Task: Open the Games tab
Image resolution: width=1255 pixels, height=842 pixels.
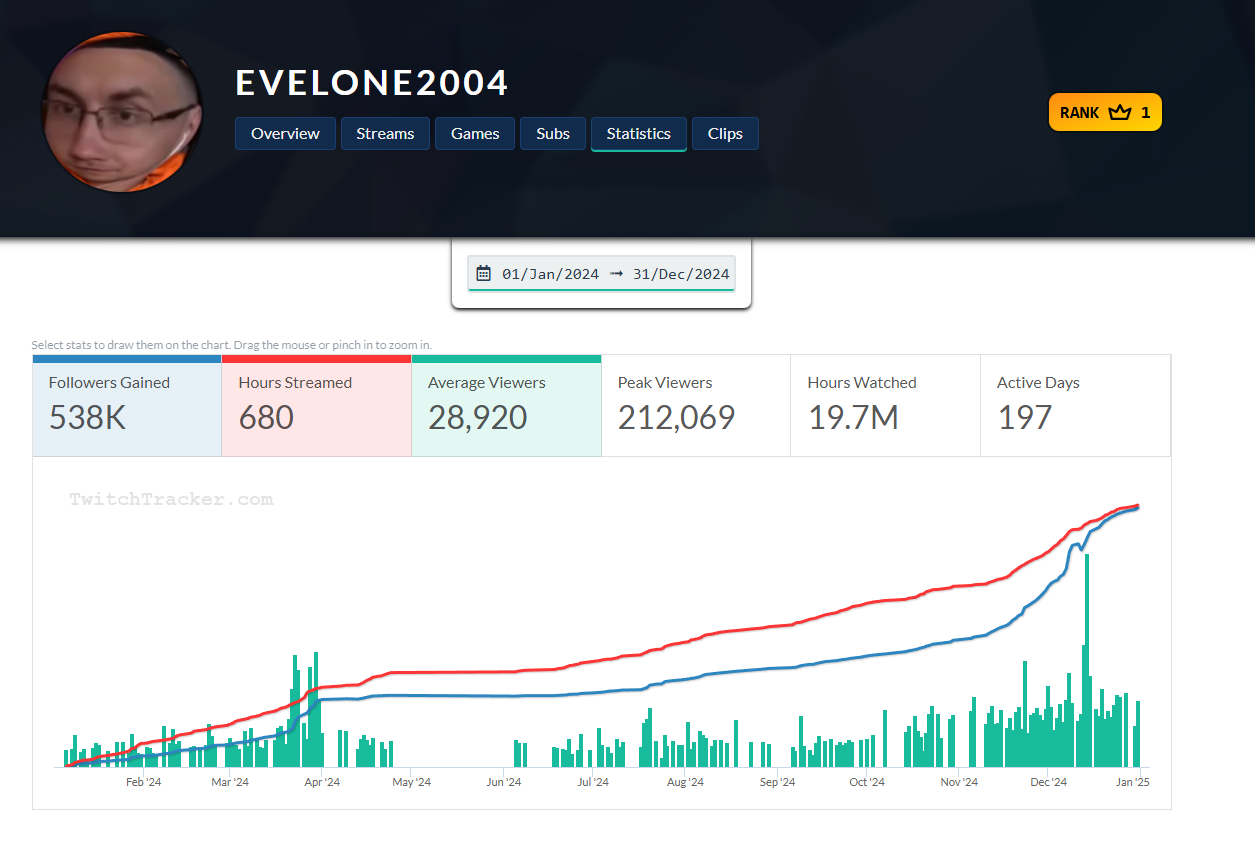Action: 475,134
